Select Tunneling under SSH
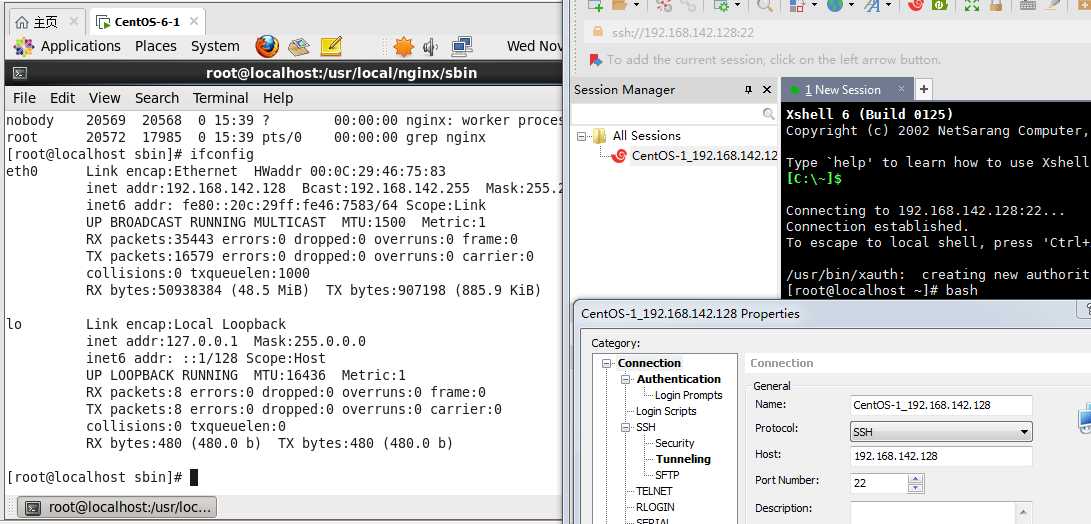The width and height of the screenshot is (1091, 524). coord(683,459)
